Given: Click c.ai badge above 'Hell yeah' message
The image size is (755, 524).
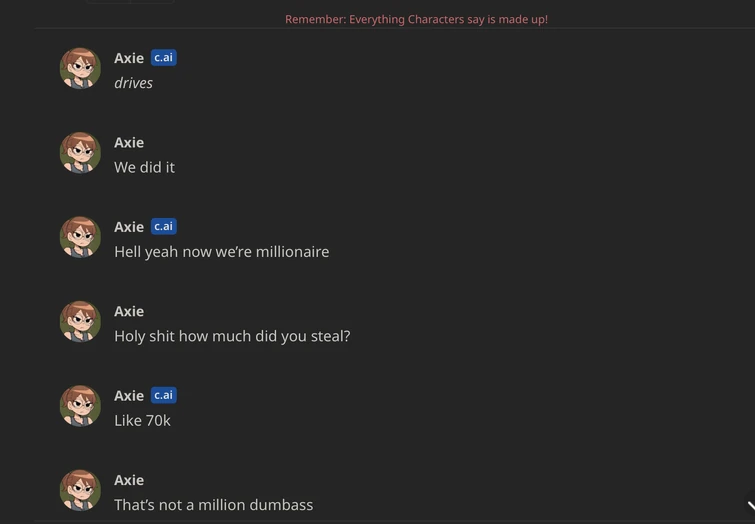Looking at the screenshot, I should click(163, 227).
